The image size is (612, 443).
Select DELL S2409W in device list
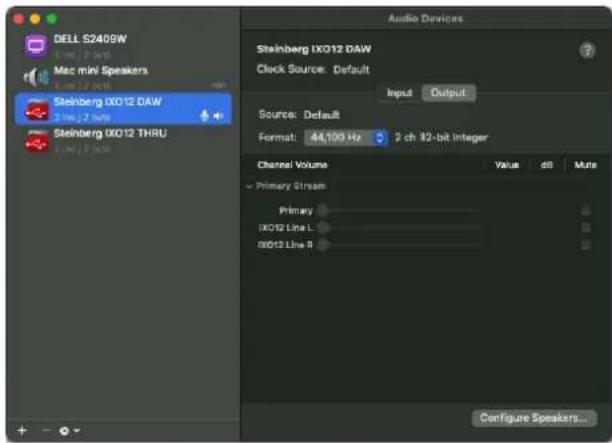[123, 46]
